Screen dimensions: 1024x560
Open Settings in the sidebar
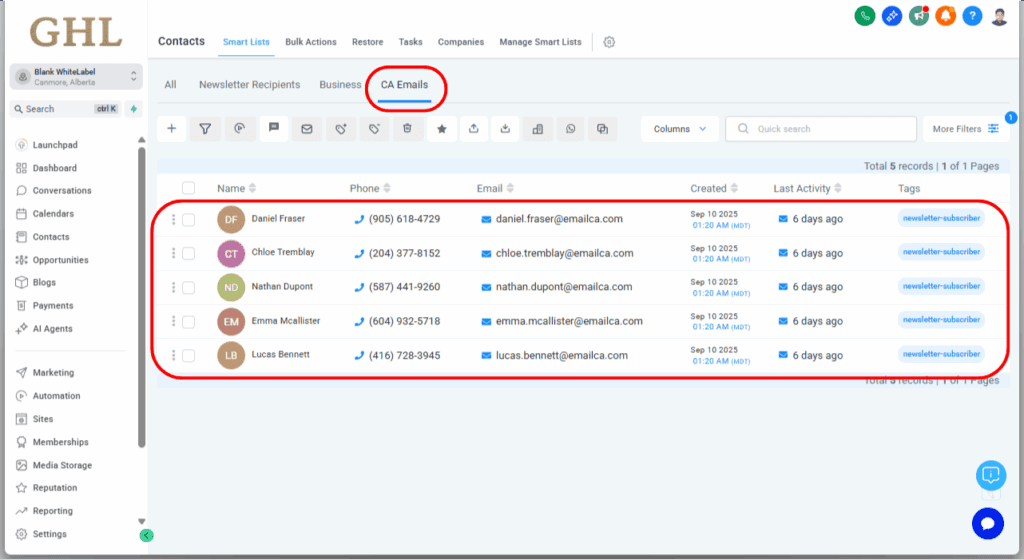[50, 534]
